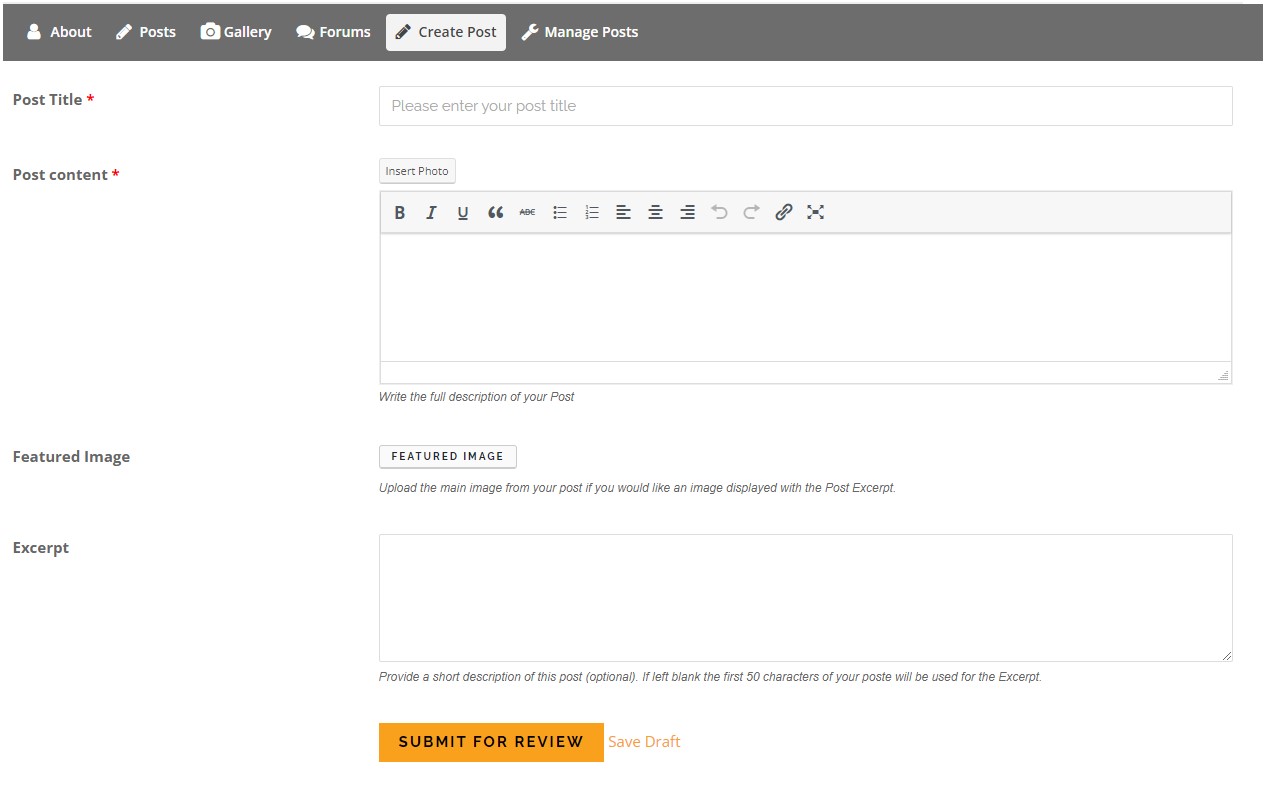Apply bold formatting in the editor
Screen dimensions: 1268x787
coord(400,212)
